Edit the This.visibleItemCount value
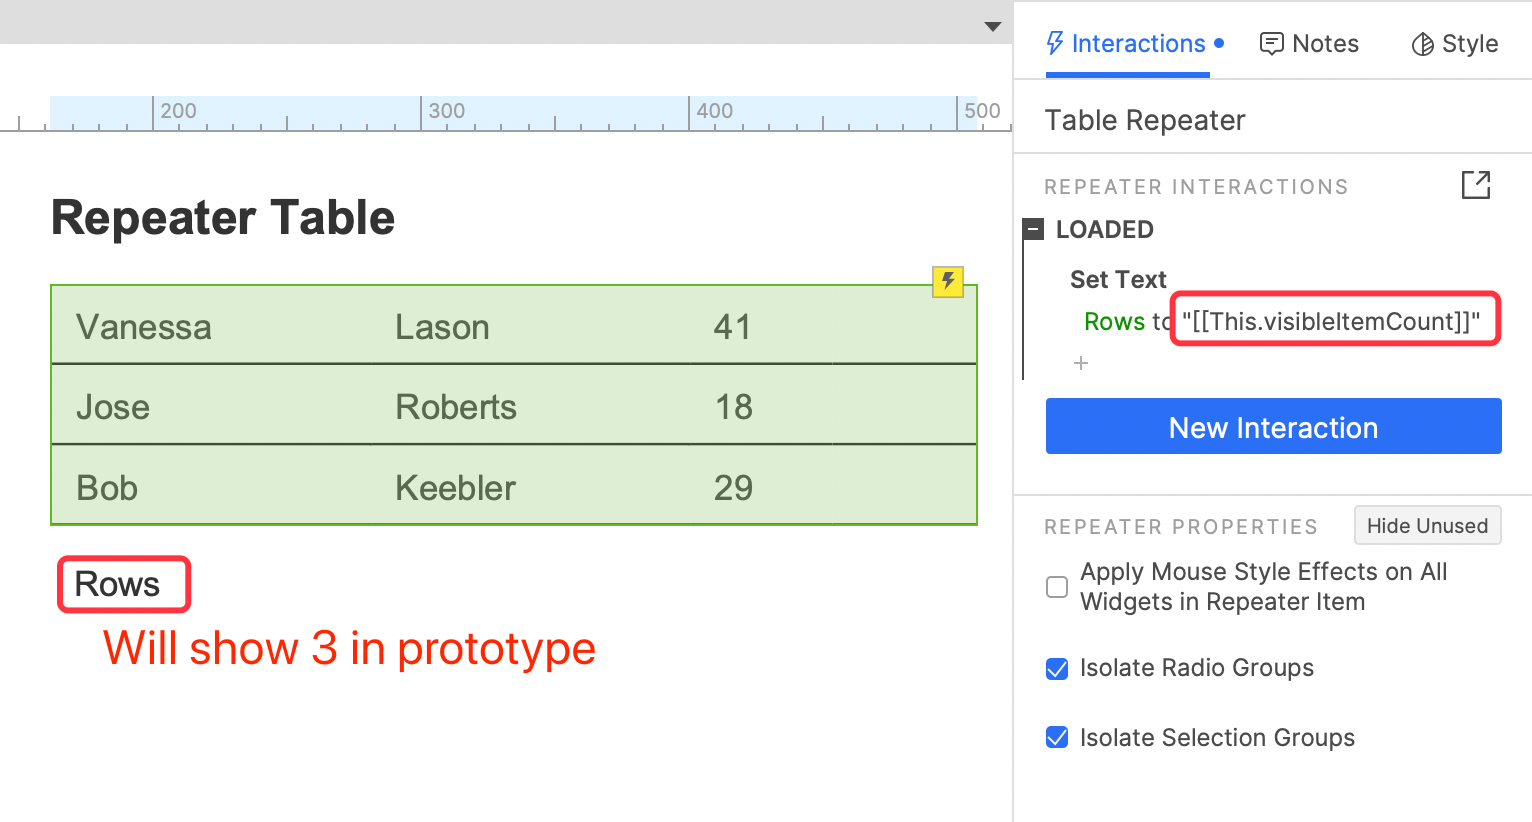Screen dimensions: 1532x822 pyautogui.click(x=1335, y=320)
